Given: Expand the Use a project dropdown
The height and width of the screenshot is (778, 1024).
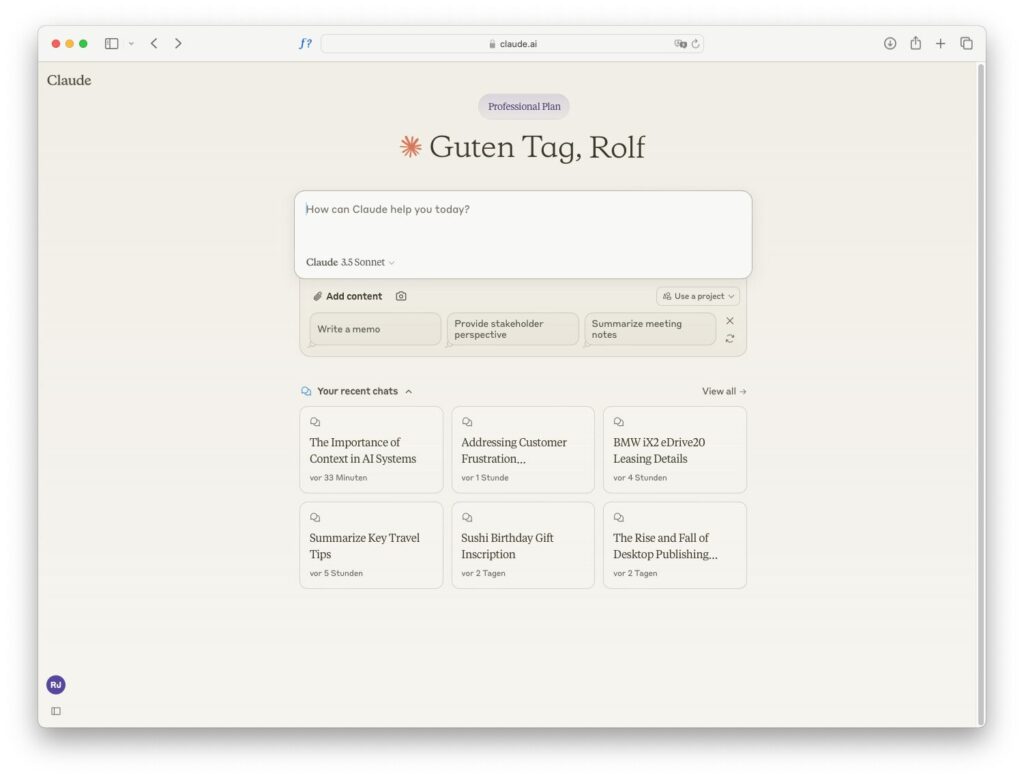Looking at the screenshot, I should (x=697, y=296).
